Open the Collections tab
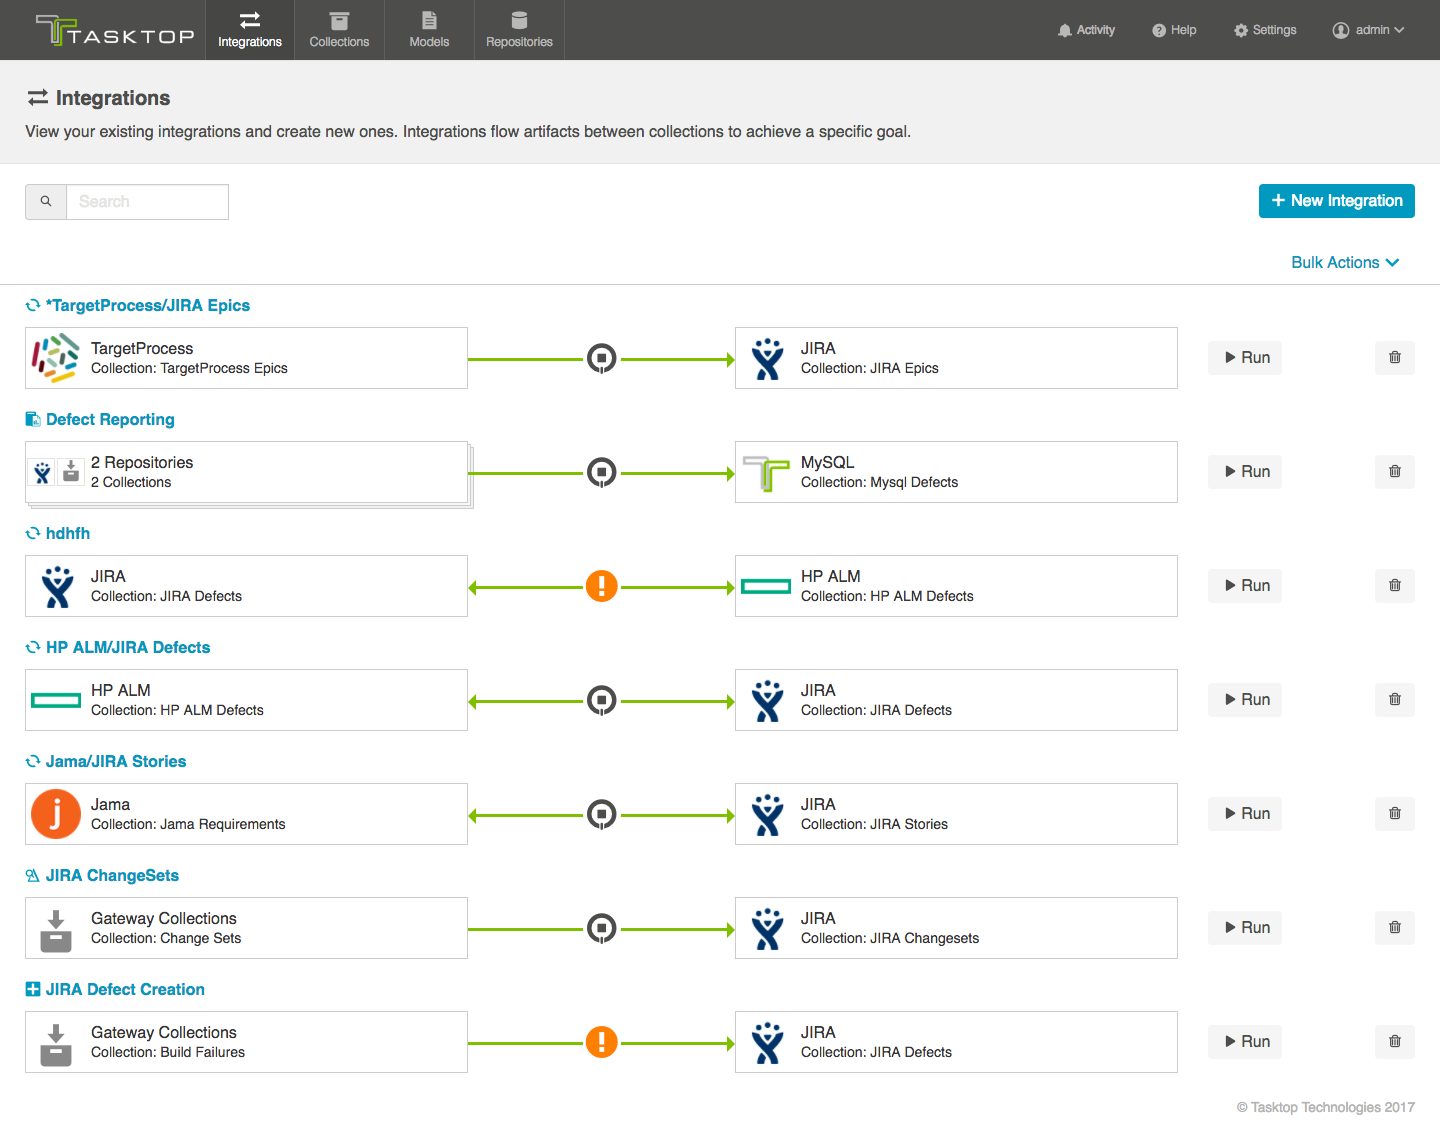 point(339,30)
